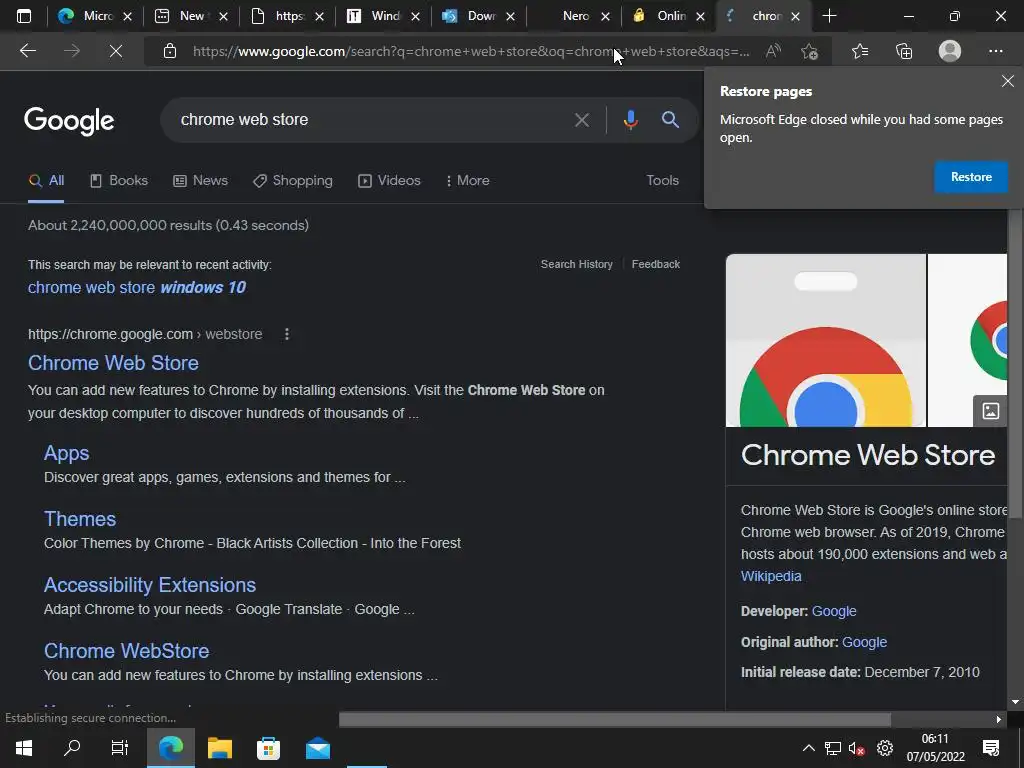Submit search with magnifier icon
Screen dimensions: 1024x768
pos(670,120)
